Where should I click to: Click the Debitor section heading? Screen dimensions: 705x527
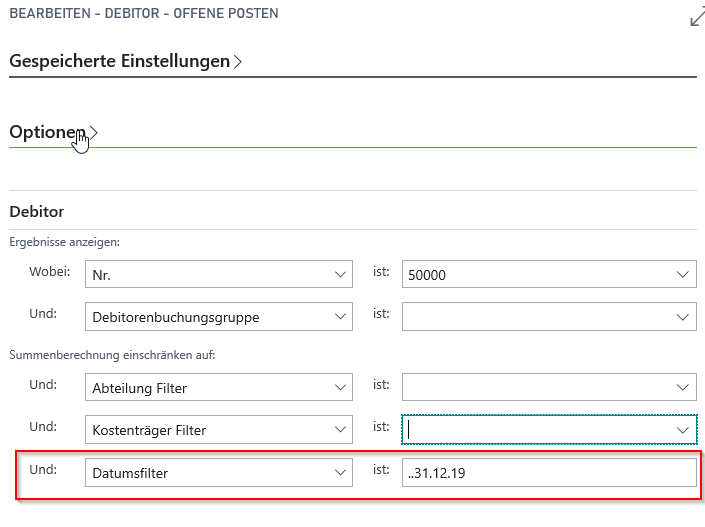coord(37,212)
